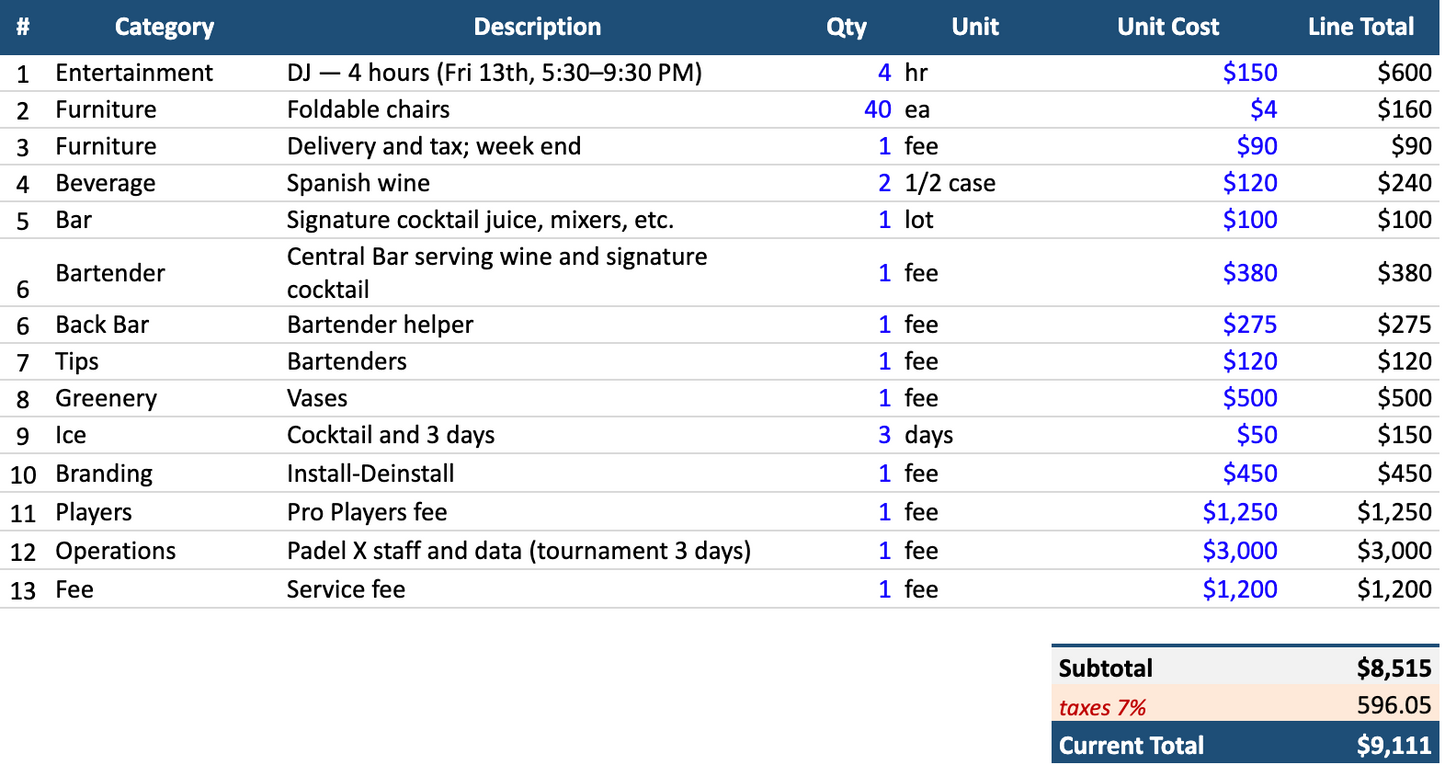This screenshot has width=1445, height=765.
Task: Select the Pro Players fee $1,250 unit cost
Action: 1168,512
